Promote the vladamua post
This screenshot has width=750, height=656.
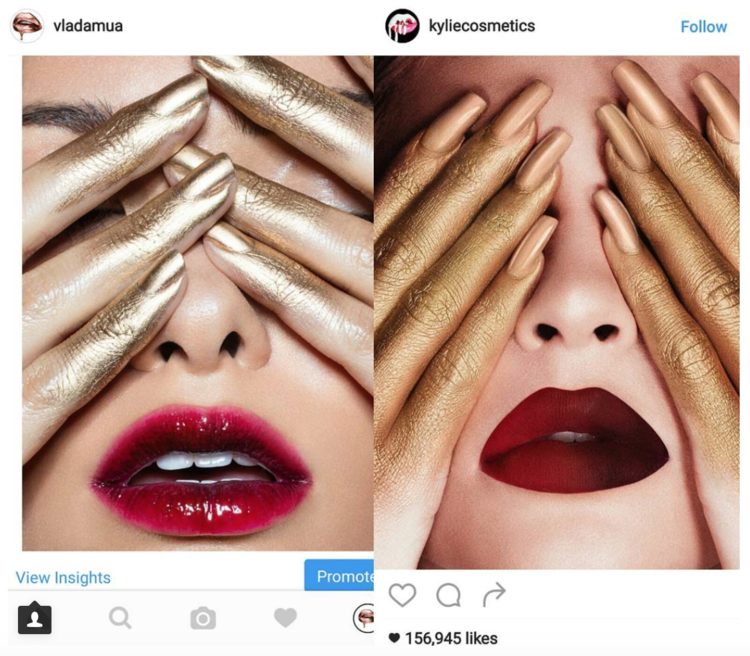coord(339,575)
